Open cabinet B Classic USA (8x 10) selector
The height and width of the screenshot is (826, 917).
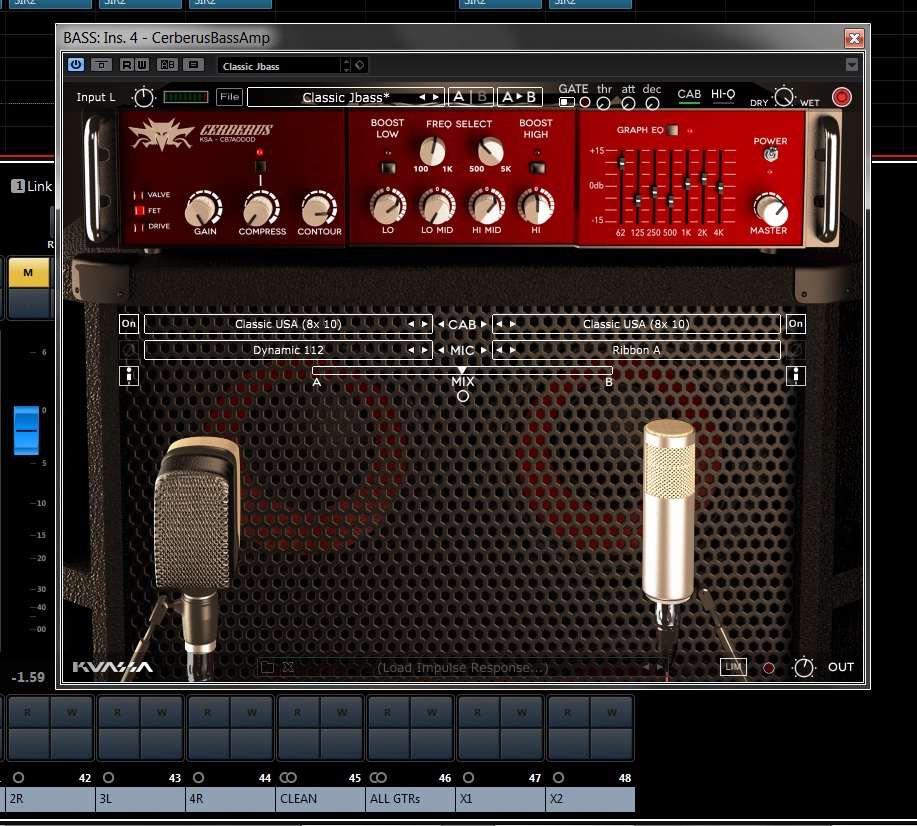click(x=636, y=324)
